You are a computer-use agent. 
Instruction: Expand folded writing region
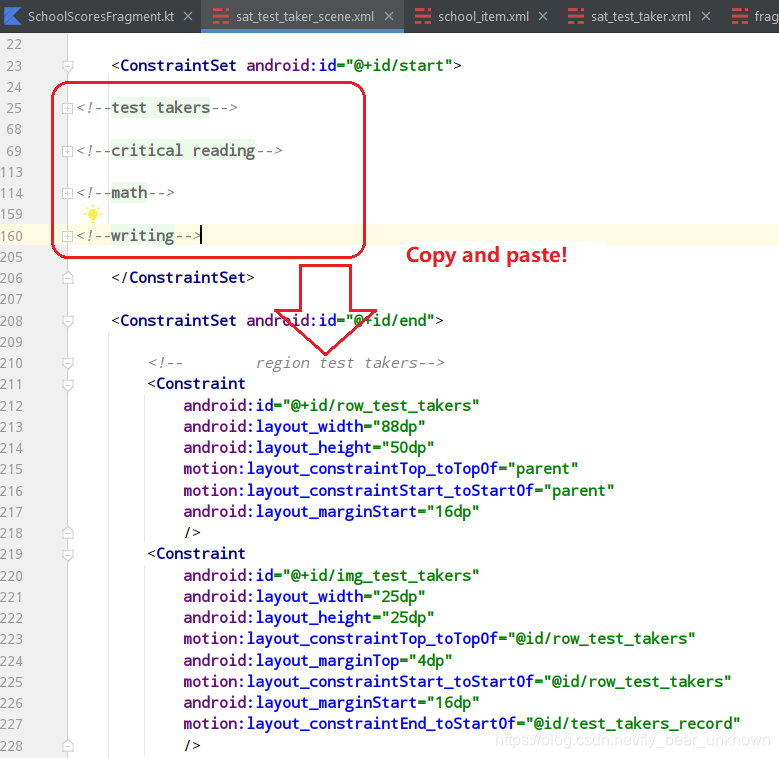click(x=67, y=236)
